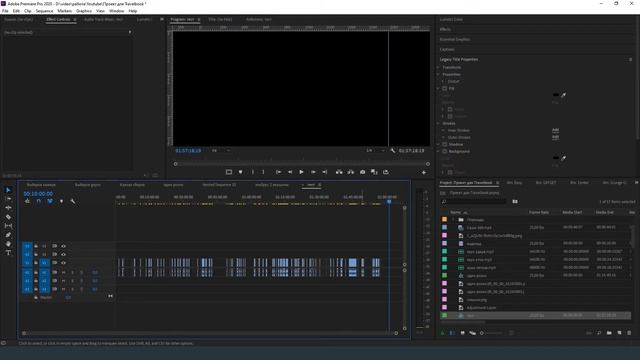Toggle V3 track output eye

(x=63, y=246)
